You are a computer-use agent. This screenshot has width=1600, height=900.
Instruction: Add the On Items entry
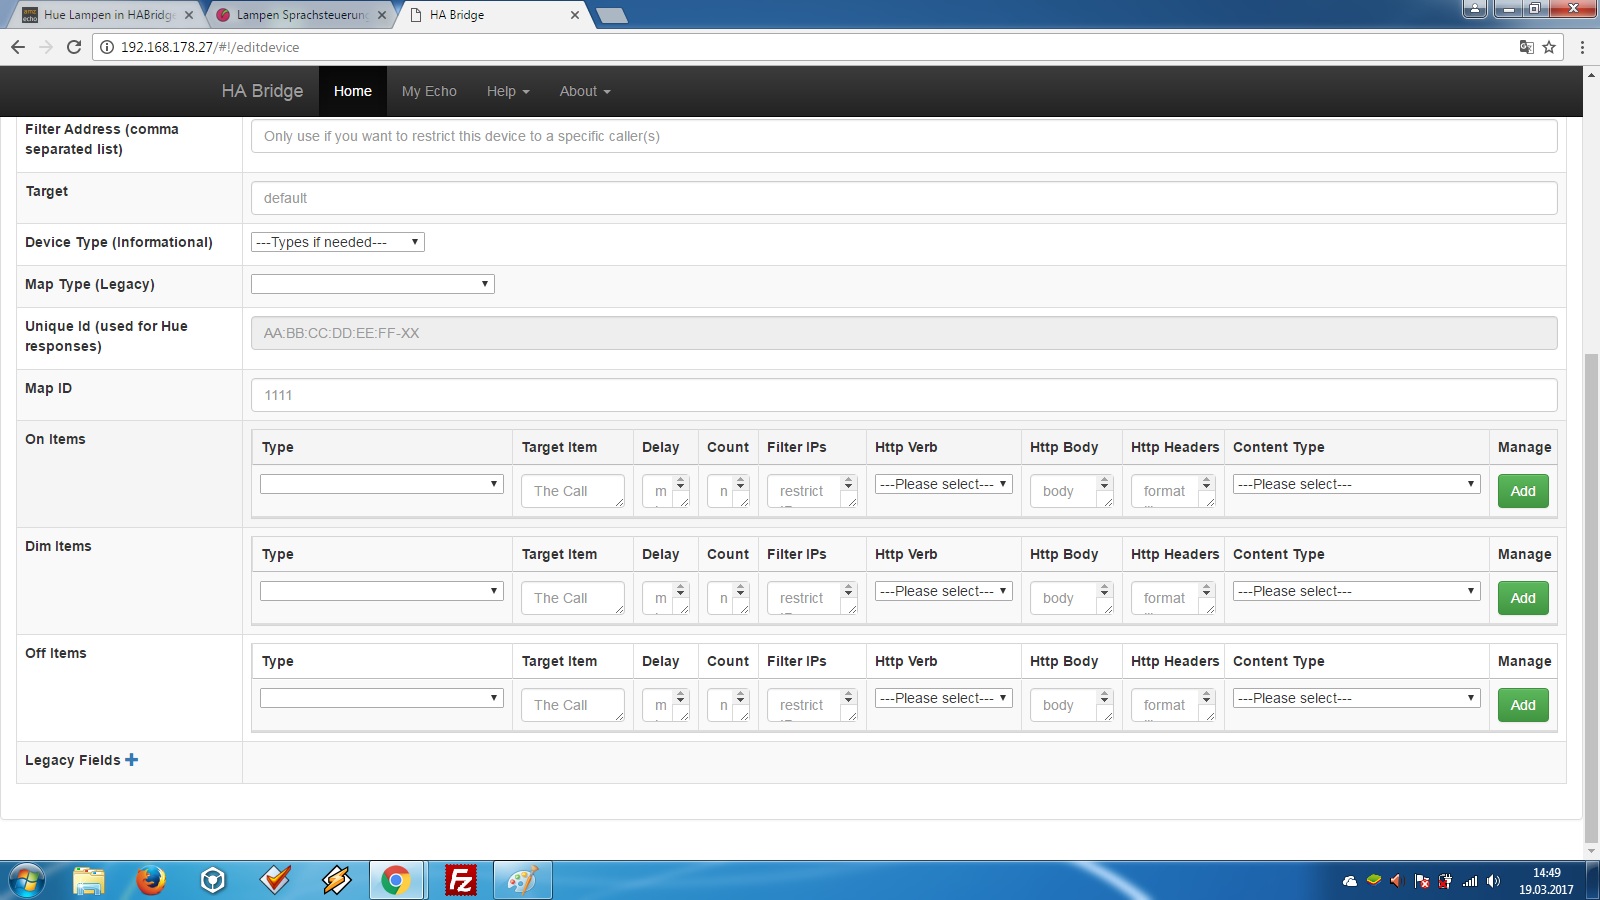pos(1523,491)
